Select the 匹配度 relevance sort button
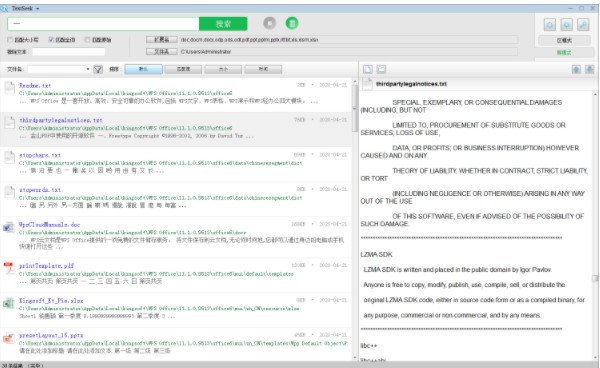The width and height of the screenshot is (600, 368). tap(183, 69)
